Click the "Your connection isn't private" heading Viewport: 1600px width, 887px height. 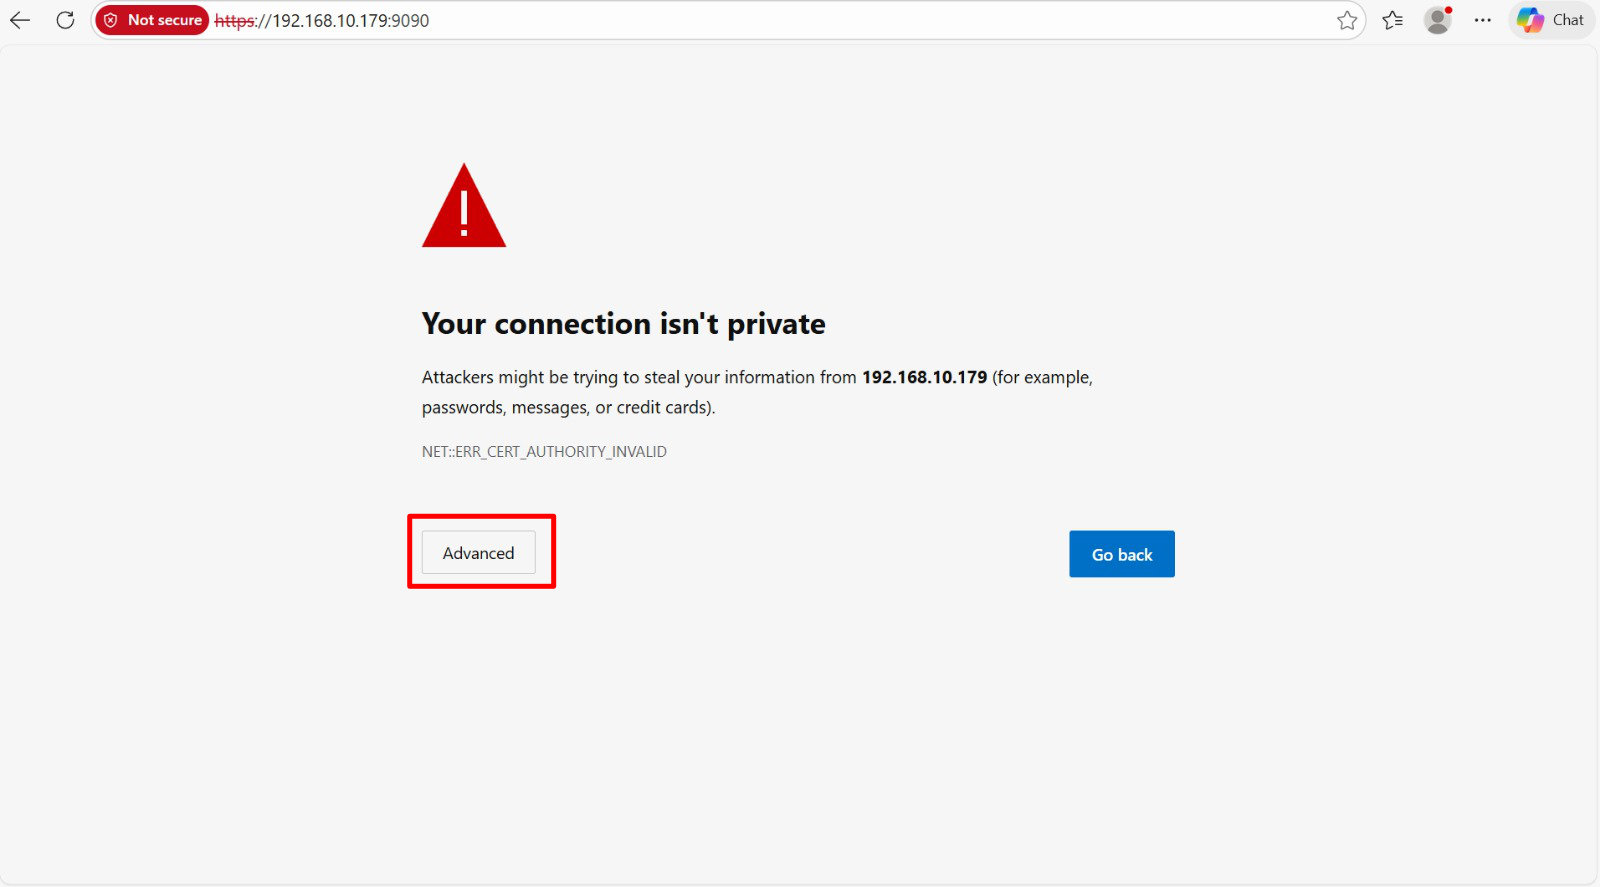[x=623, y=324]
